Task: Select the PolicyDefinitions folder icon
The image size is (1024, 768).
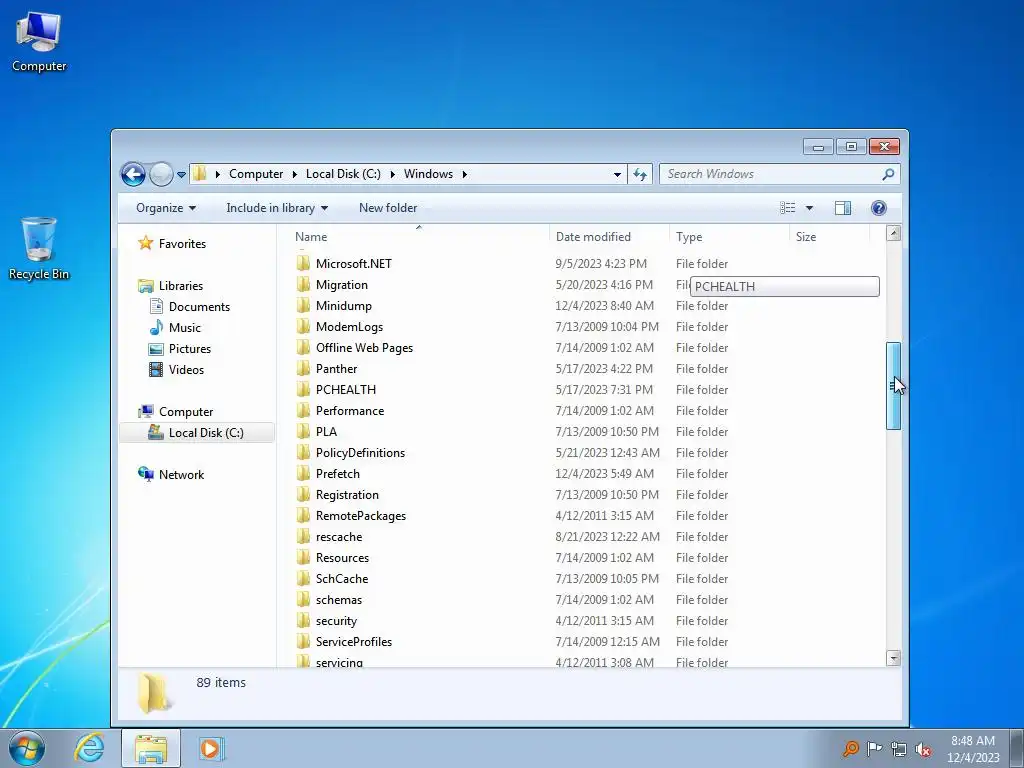Action: point(303,453)
